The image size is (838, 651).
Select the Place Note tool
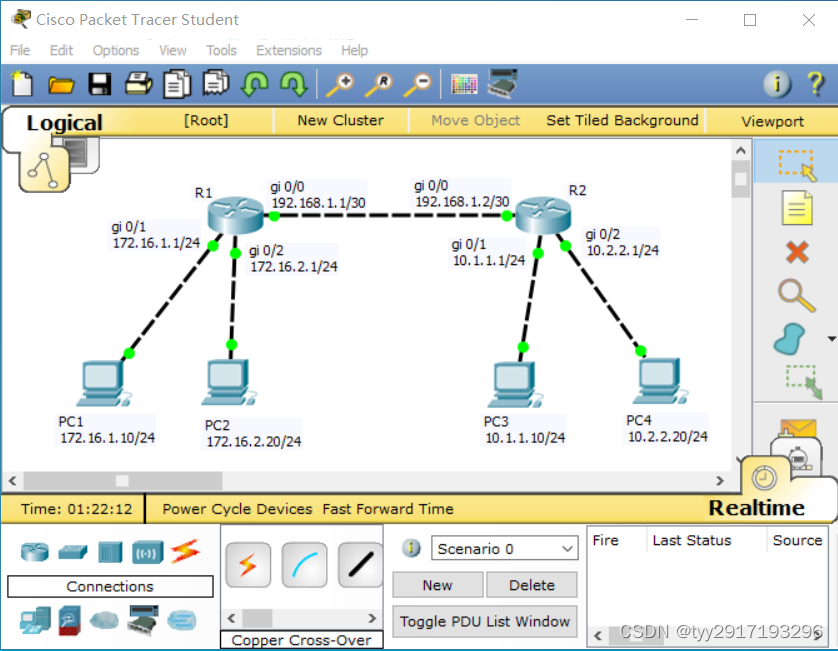pos(796,208)
